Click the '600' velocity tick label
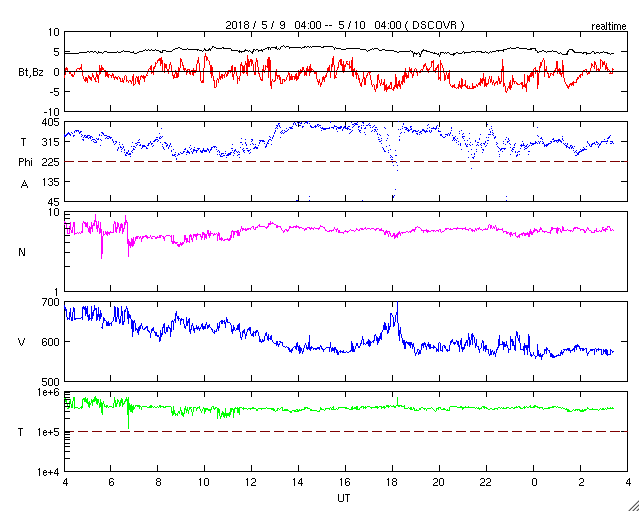 click(x=52, y=342)
